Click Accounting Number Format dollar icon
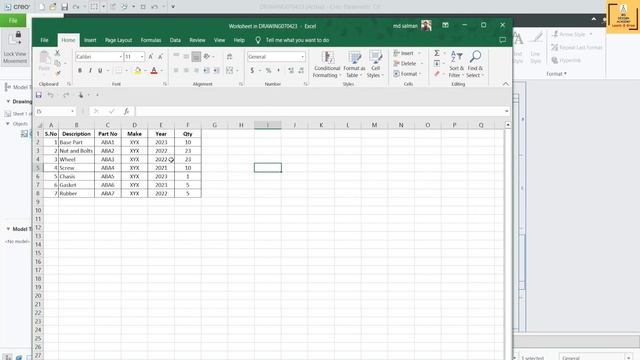The image size is (640, 360). [252, 71]
